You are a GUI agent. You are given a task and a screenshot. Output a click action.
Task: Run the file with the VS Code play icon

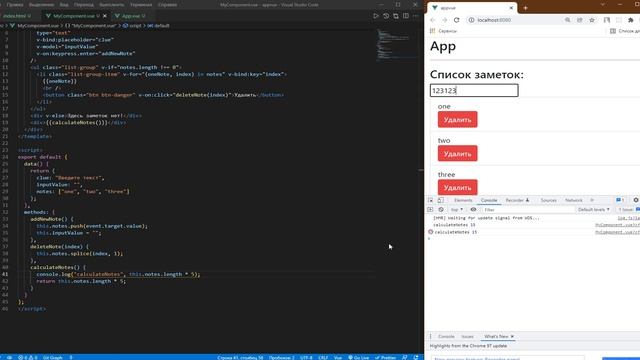(x=376, y=16)
